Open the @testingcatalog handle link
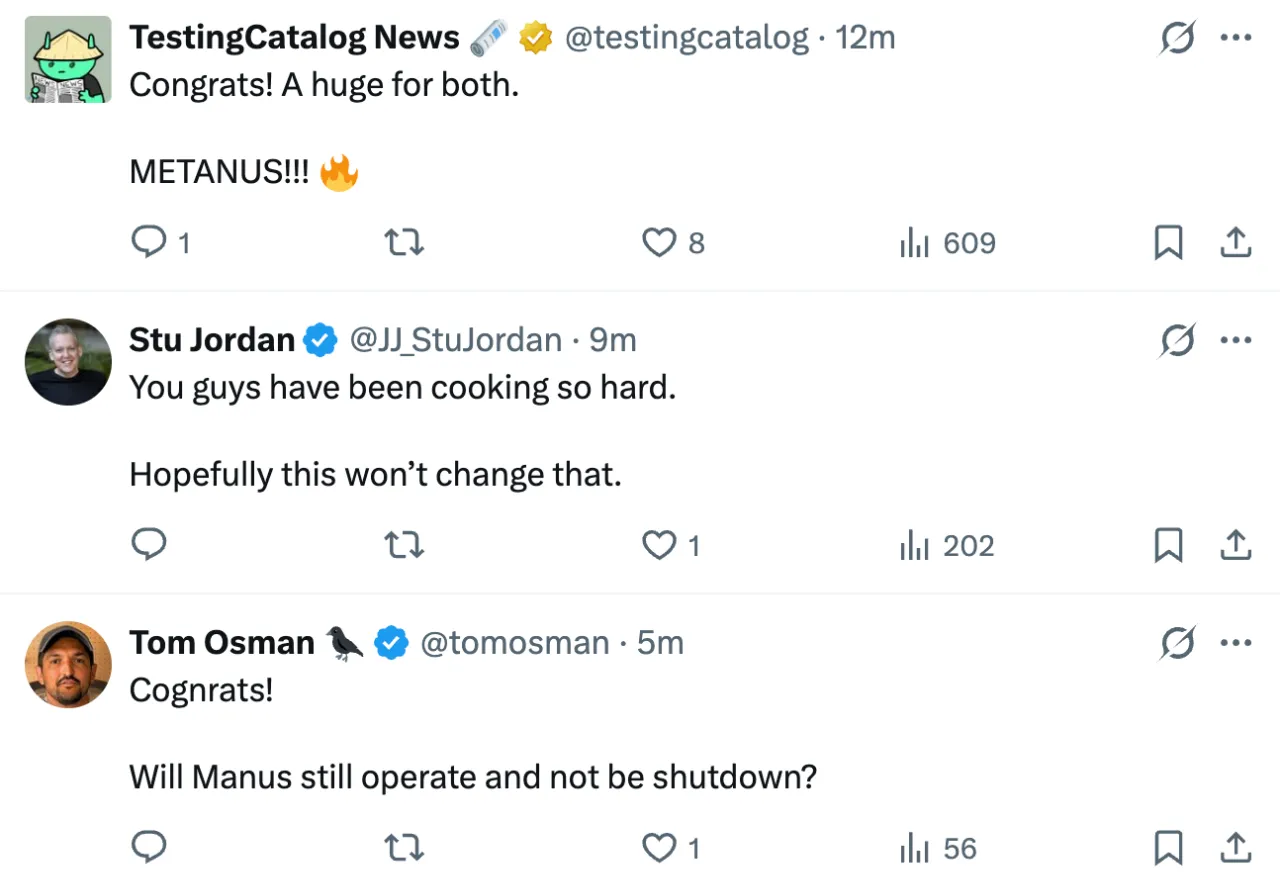 click(x=686, y=38)
